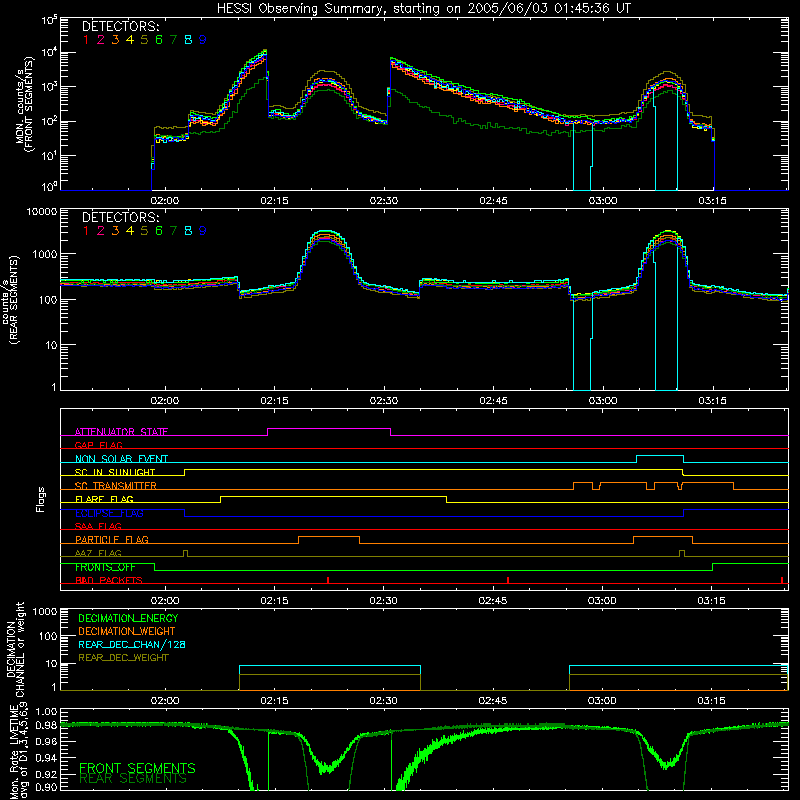Click the 02:45 tick label under the flags panel

click(493, 601)
